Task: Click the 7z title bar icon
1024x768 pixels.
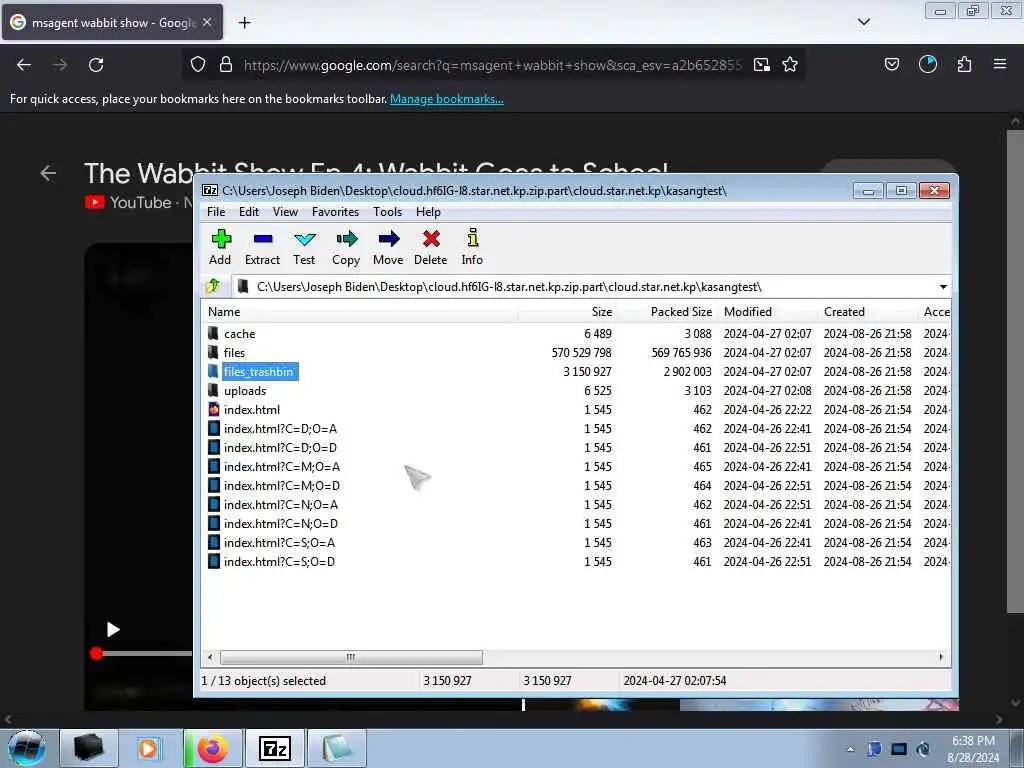Action: point(210,191)
